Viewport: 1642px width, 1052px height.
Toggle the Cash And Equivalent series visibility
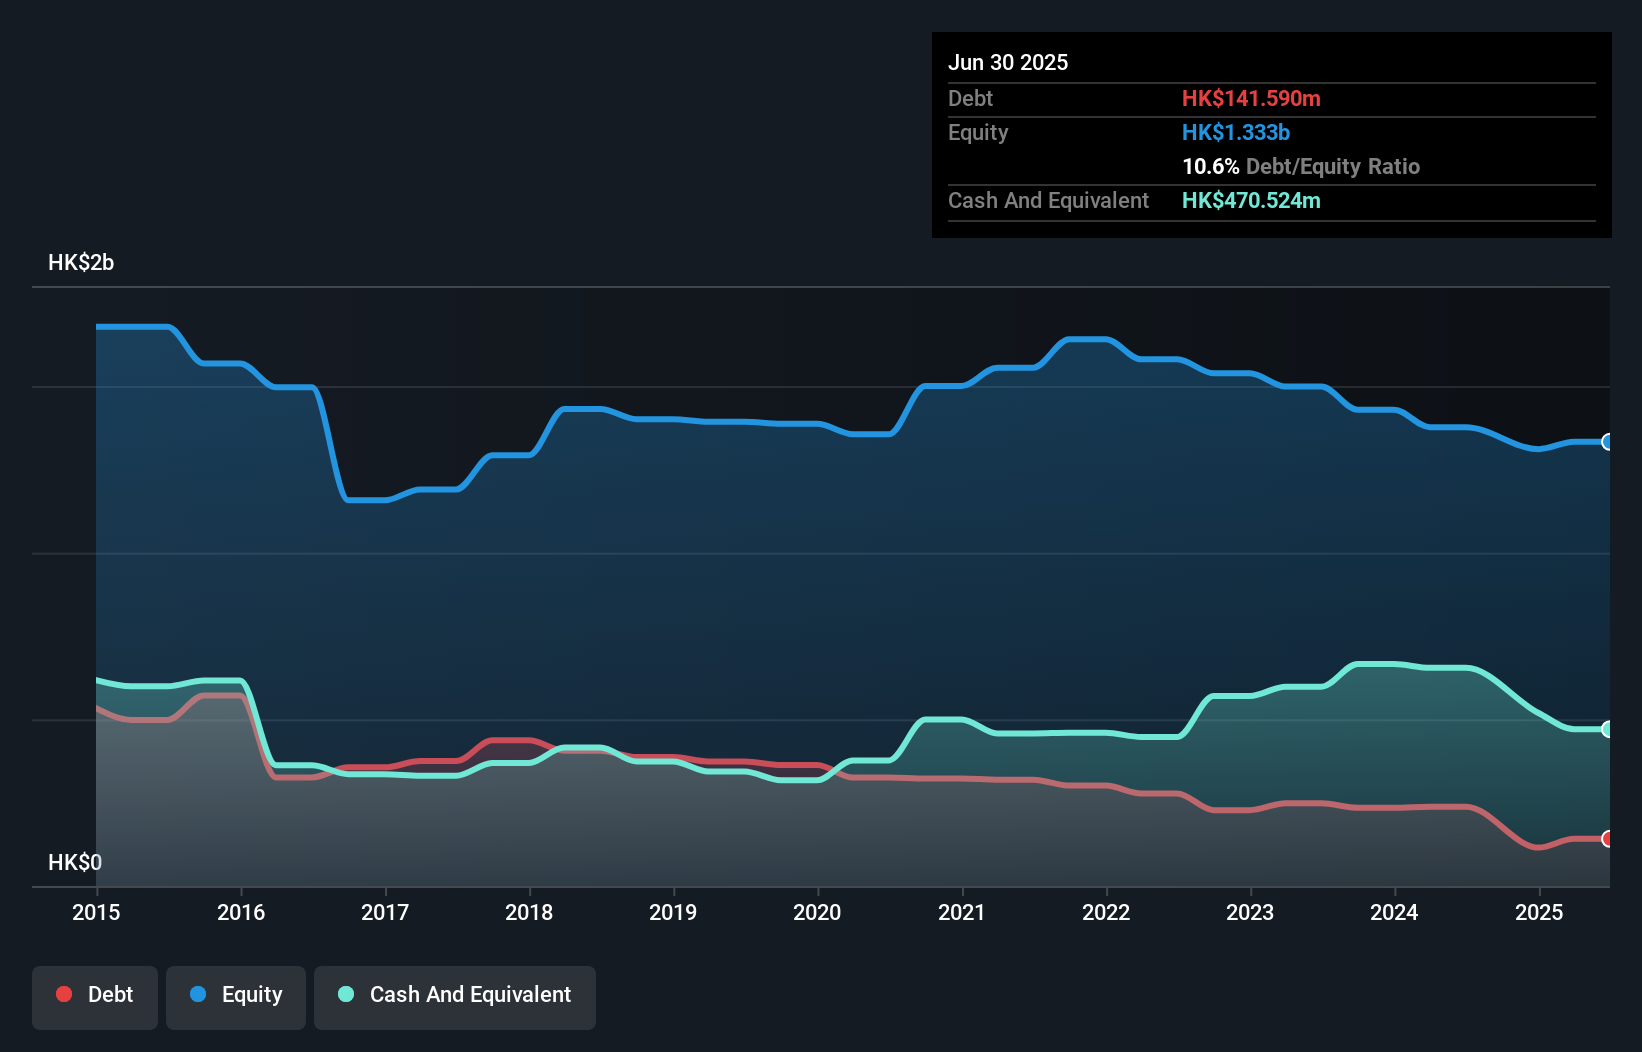click(x=455, y=997)
